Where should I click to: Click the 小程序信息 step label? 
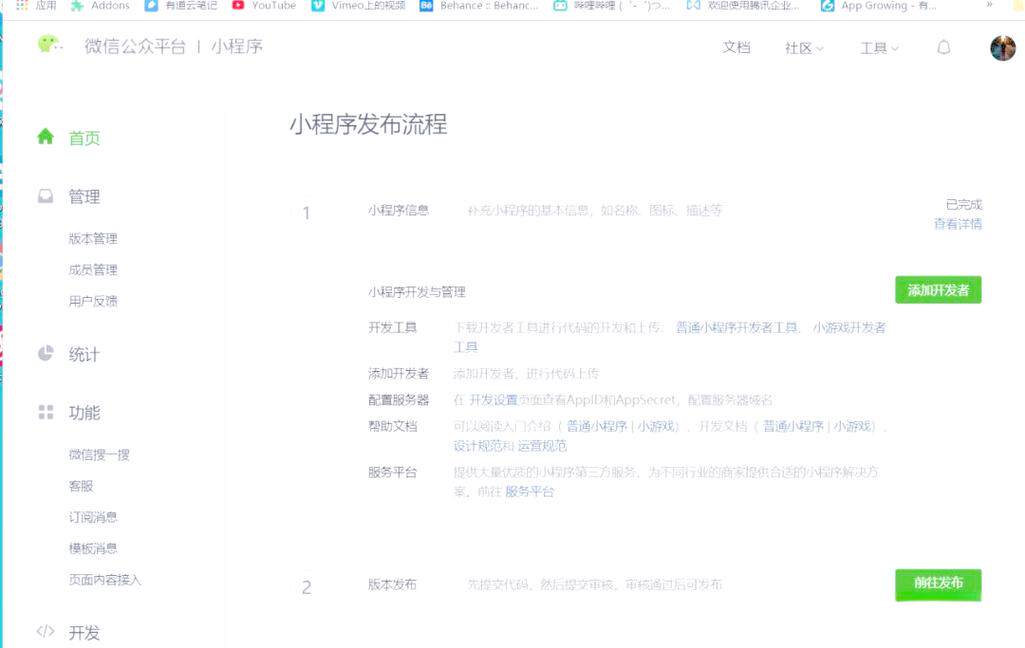click(x=398, y=210)
